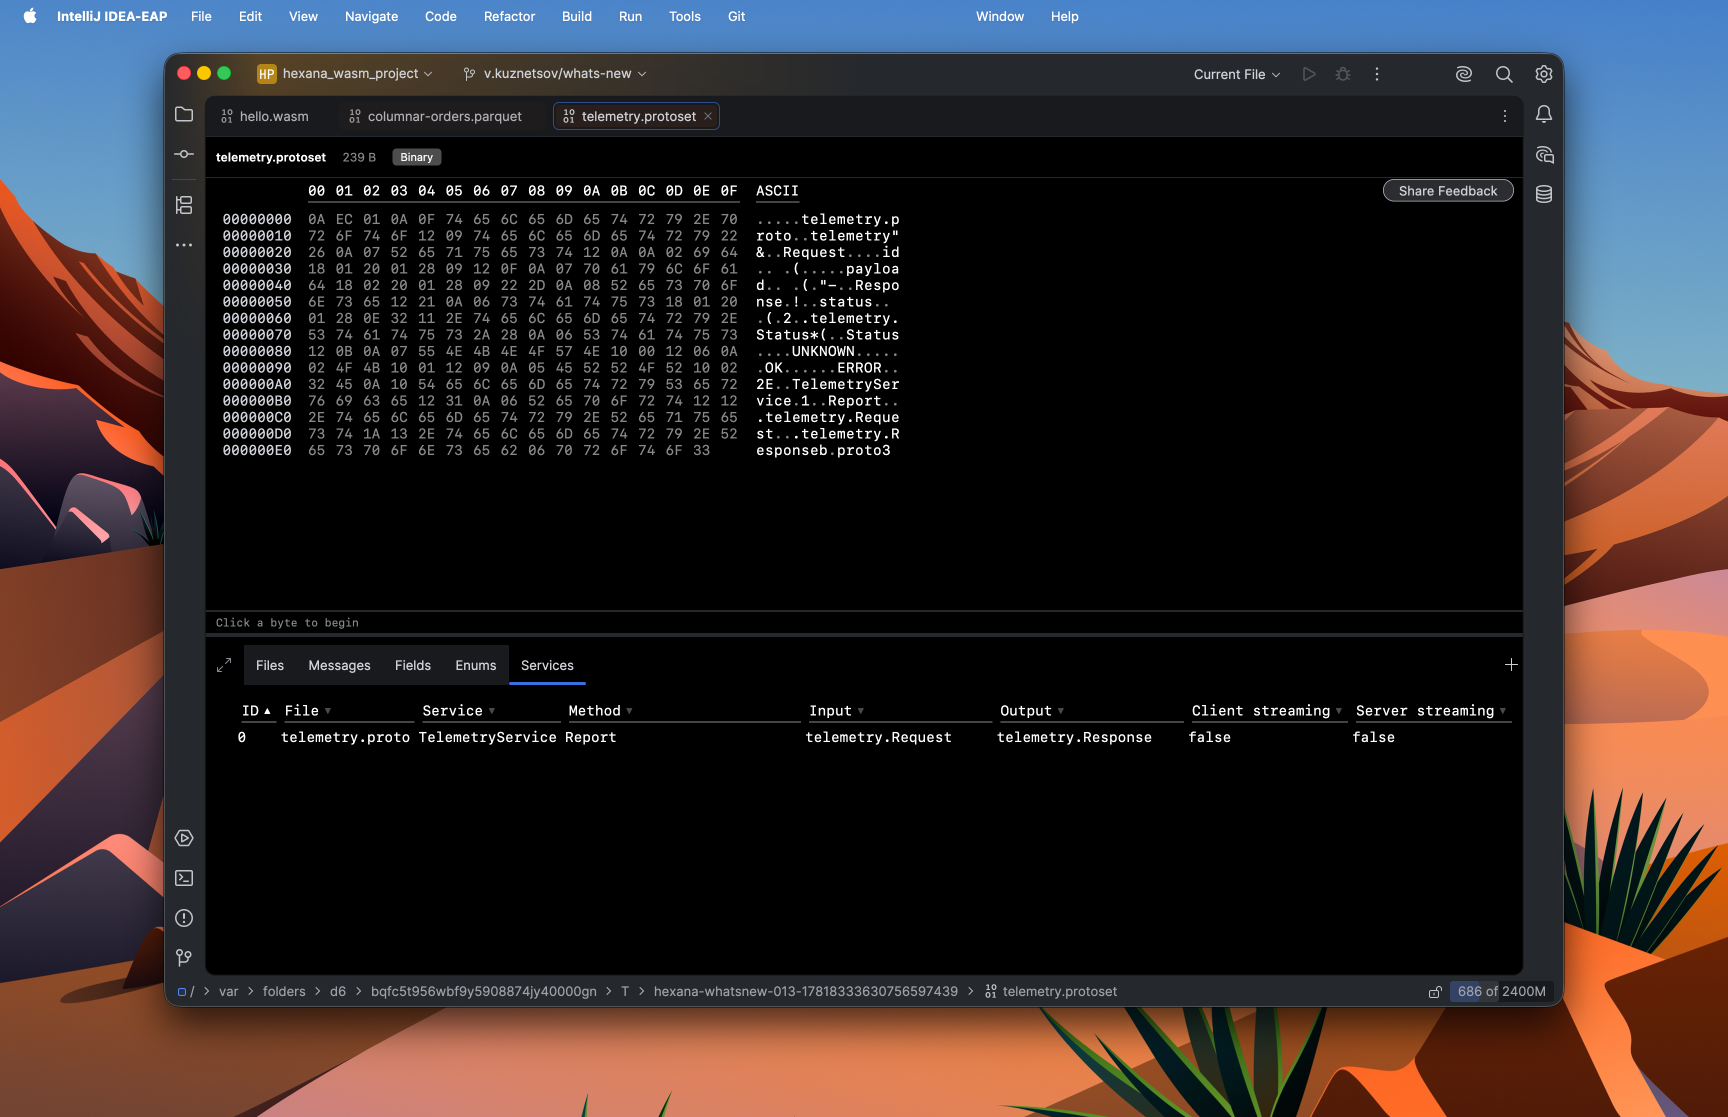The height and width of the screenshot is (1117, 1728).
Task: Select the Services tab
Action: click(547, 665)
